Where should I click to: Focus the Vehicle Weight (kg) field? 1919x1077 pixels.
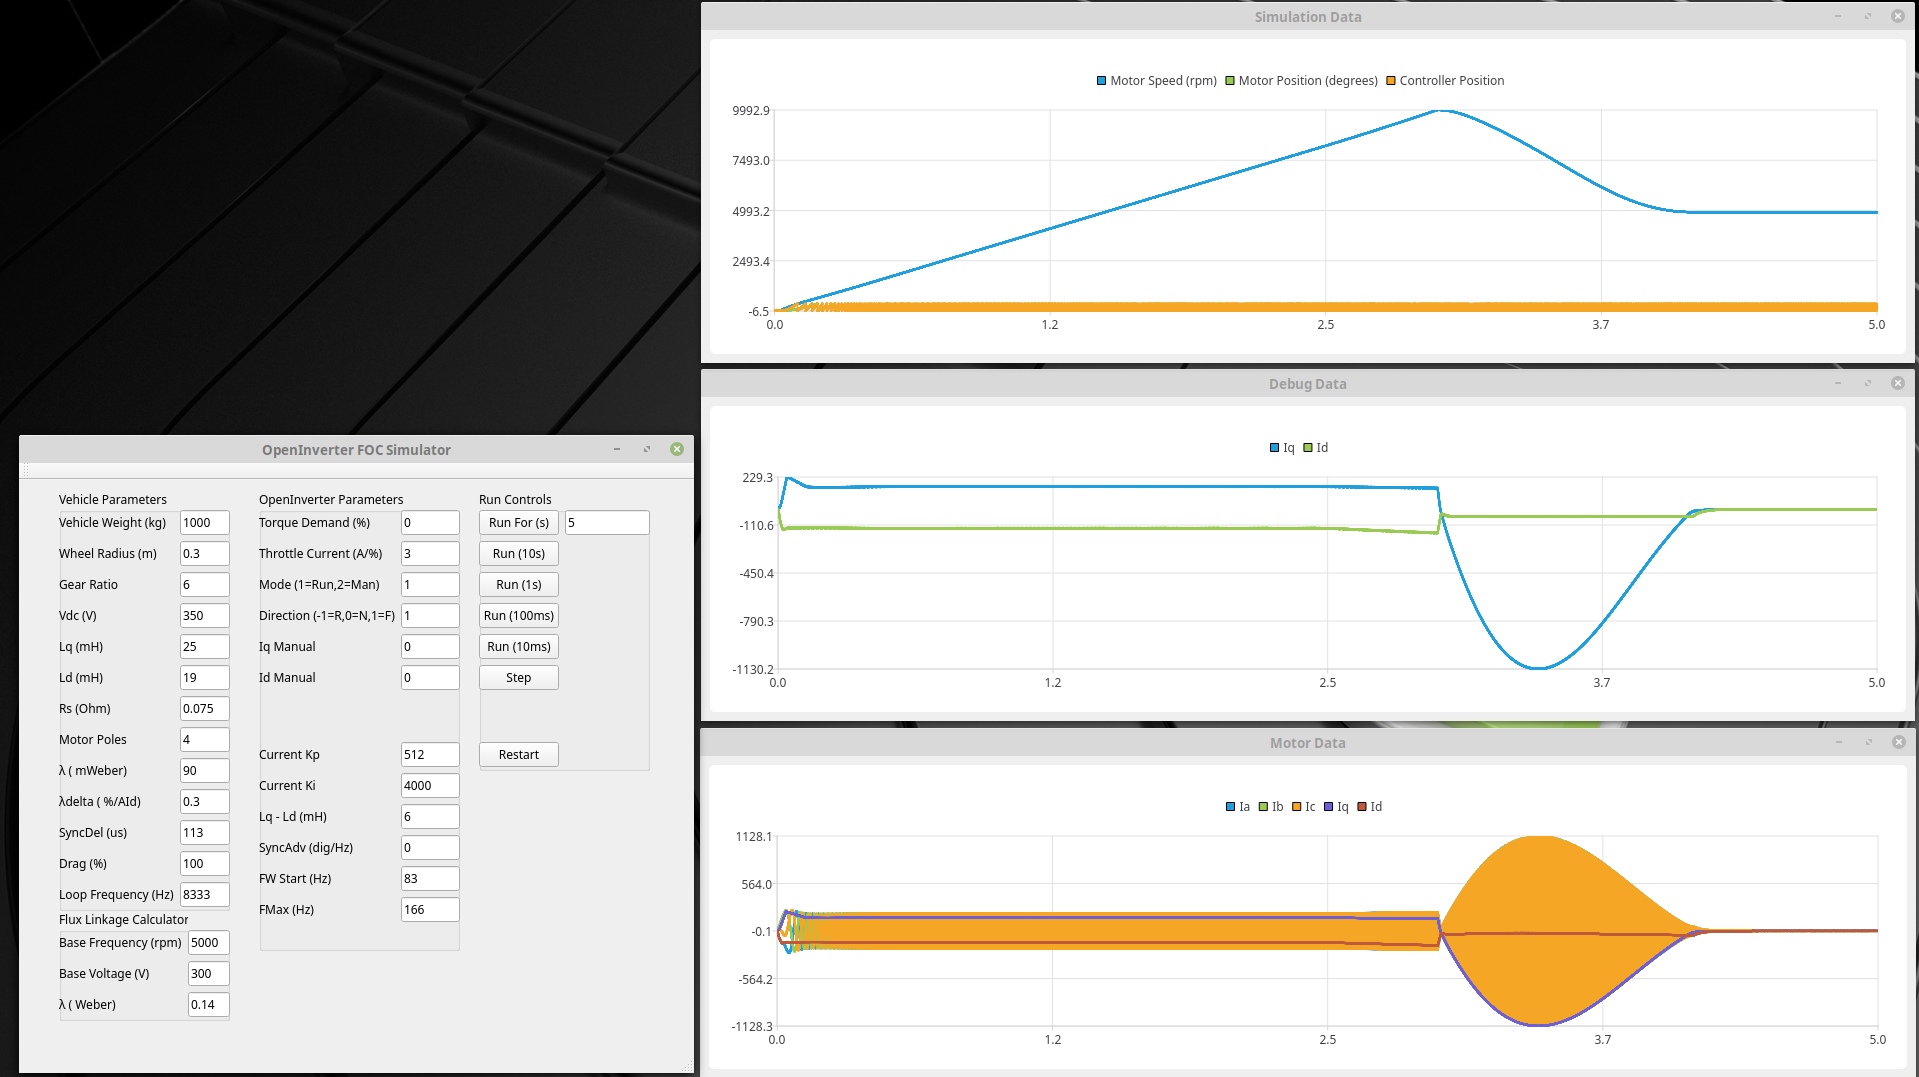204,523
